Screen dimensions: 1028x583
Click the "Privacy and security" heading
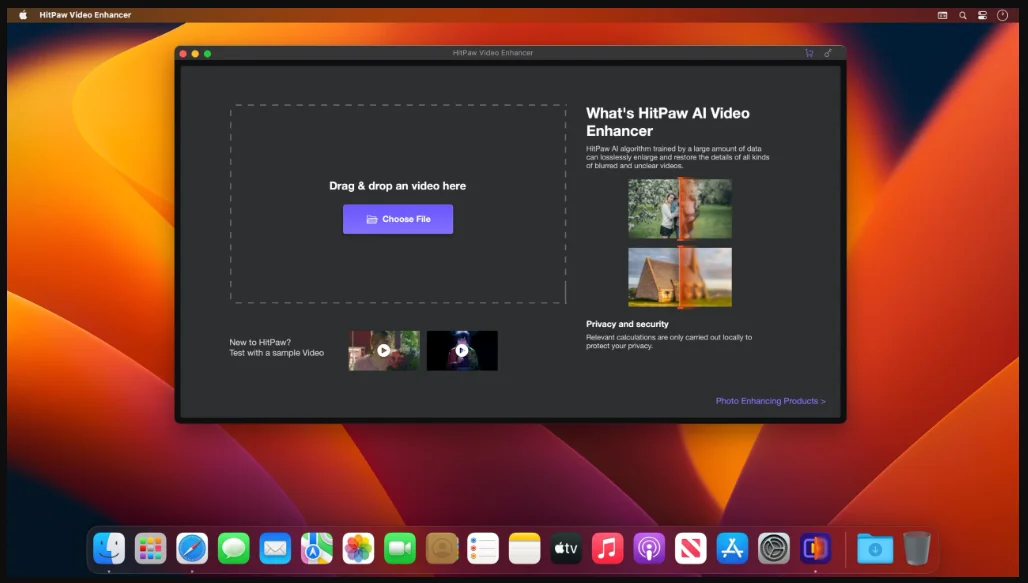point(627,324)
